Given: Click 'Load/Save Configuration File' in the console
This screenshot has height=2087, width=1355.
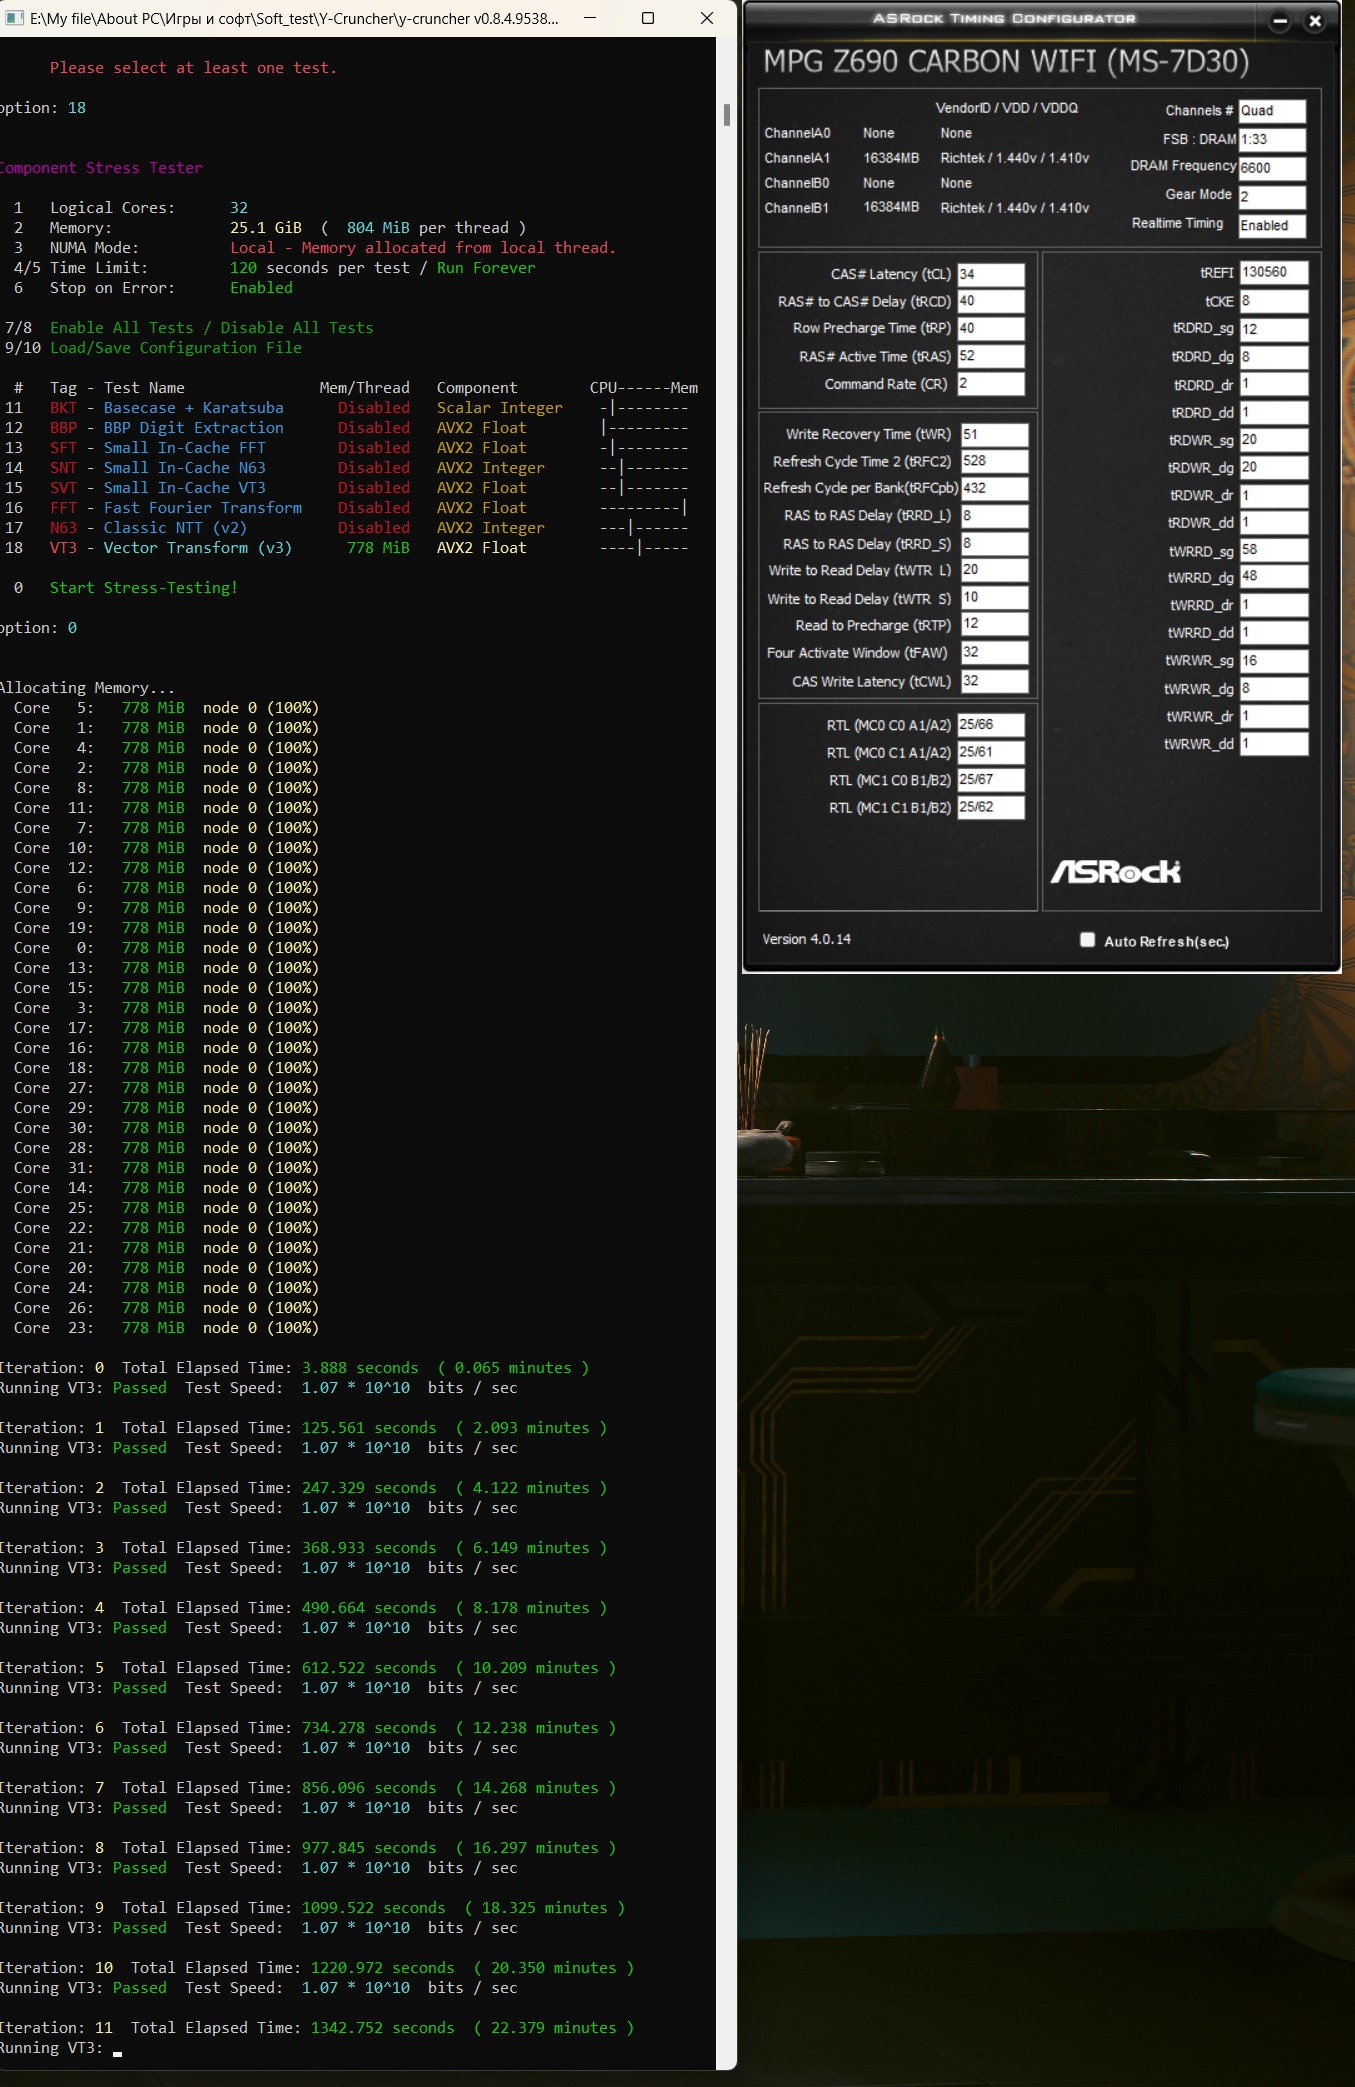Looking at the screenshot, I should pyautogui.click(x=176, y=348).
